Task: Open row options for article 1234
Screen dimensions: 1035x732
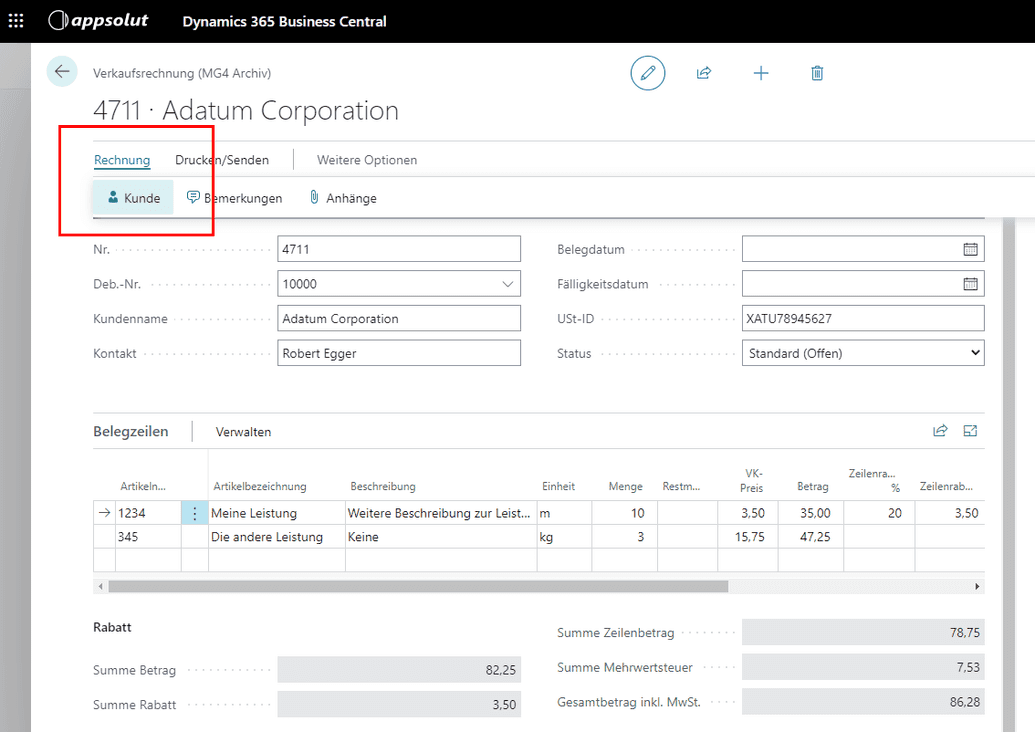Action: pyautogui.click(x=194, y=513)
